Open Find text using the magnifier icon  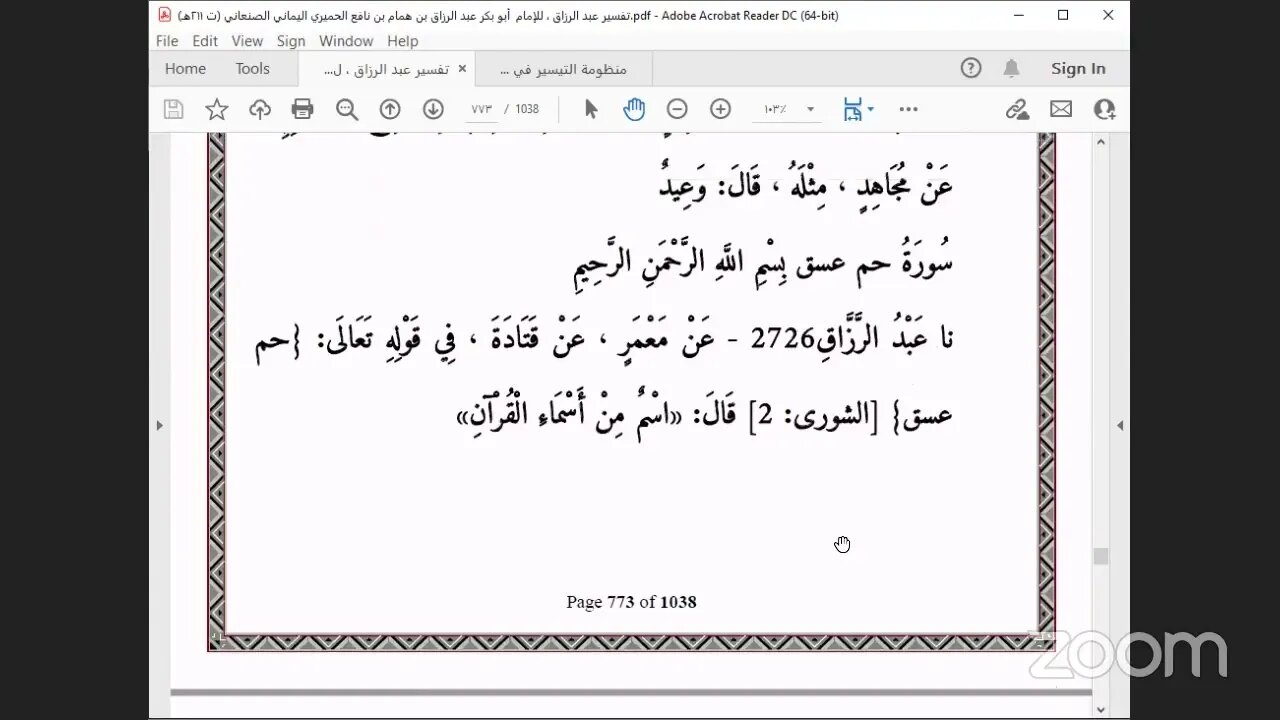tap(347, 109)
